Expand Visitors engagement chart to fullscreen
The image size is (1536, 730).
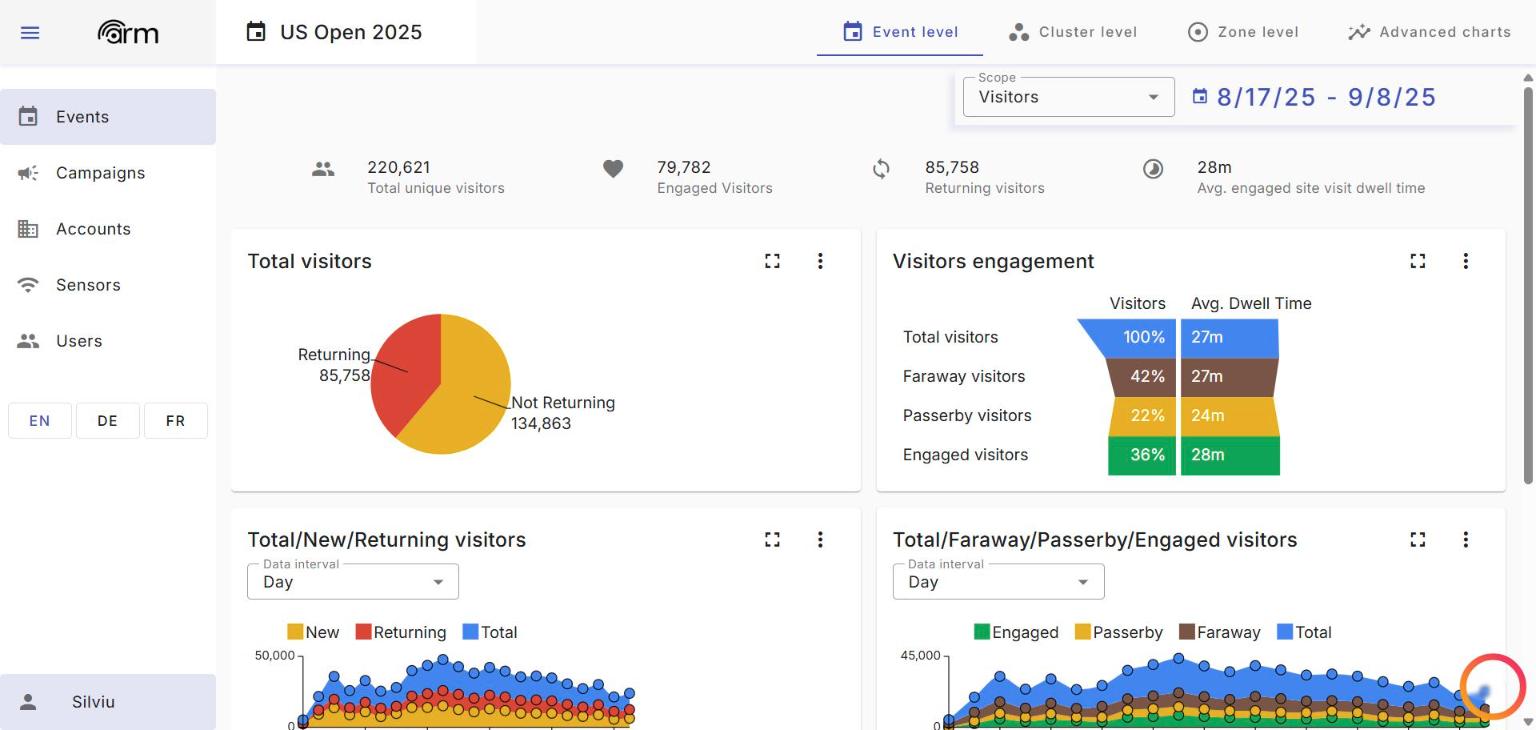pyautogui.click(x=1417, y=261)
